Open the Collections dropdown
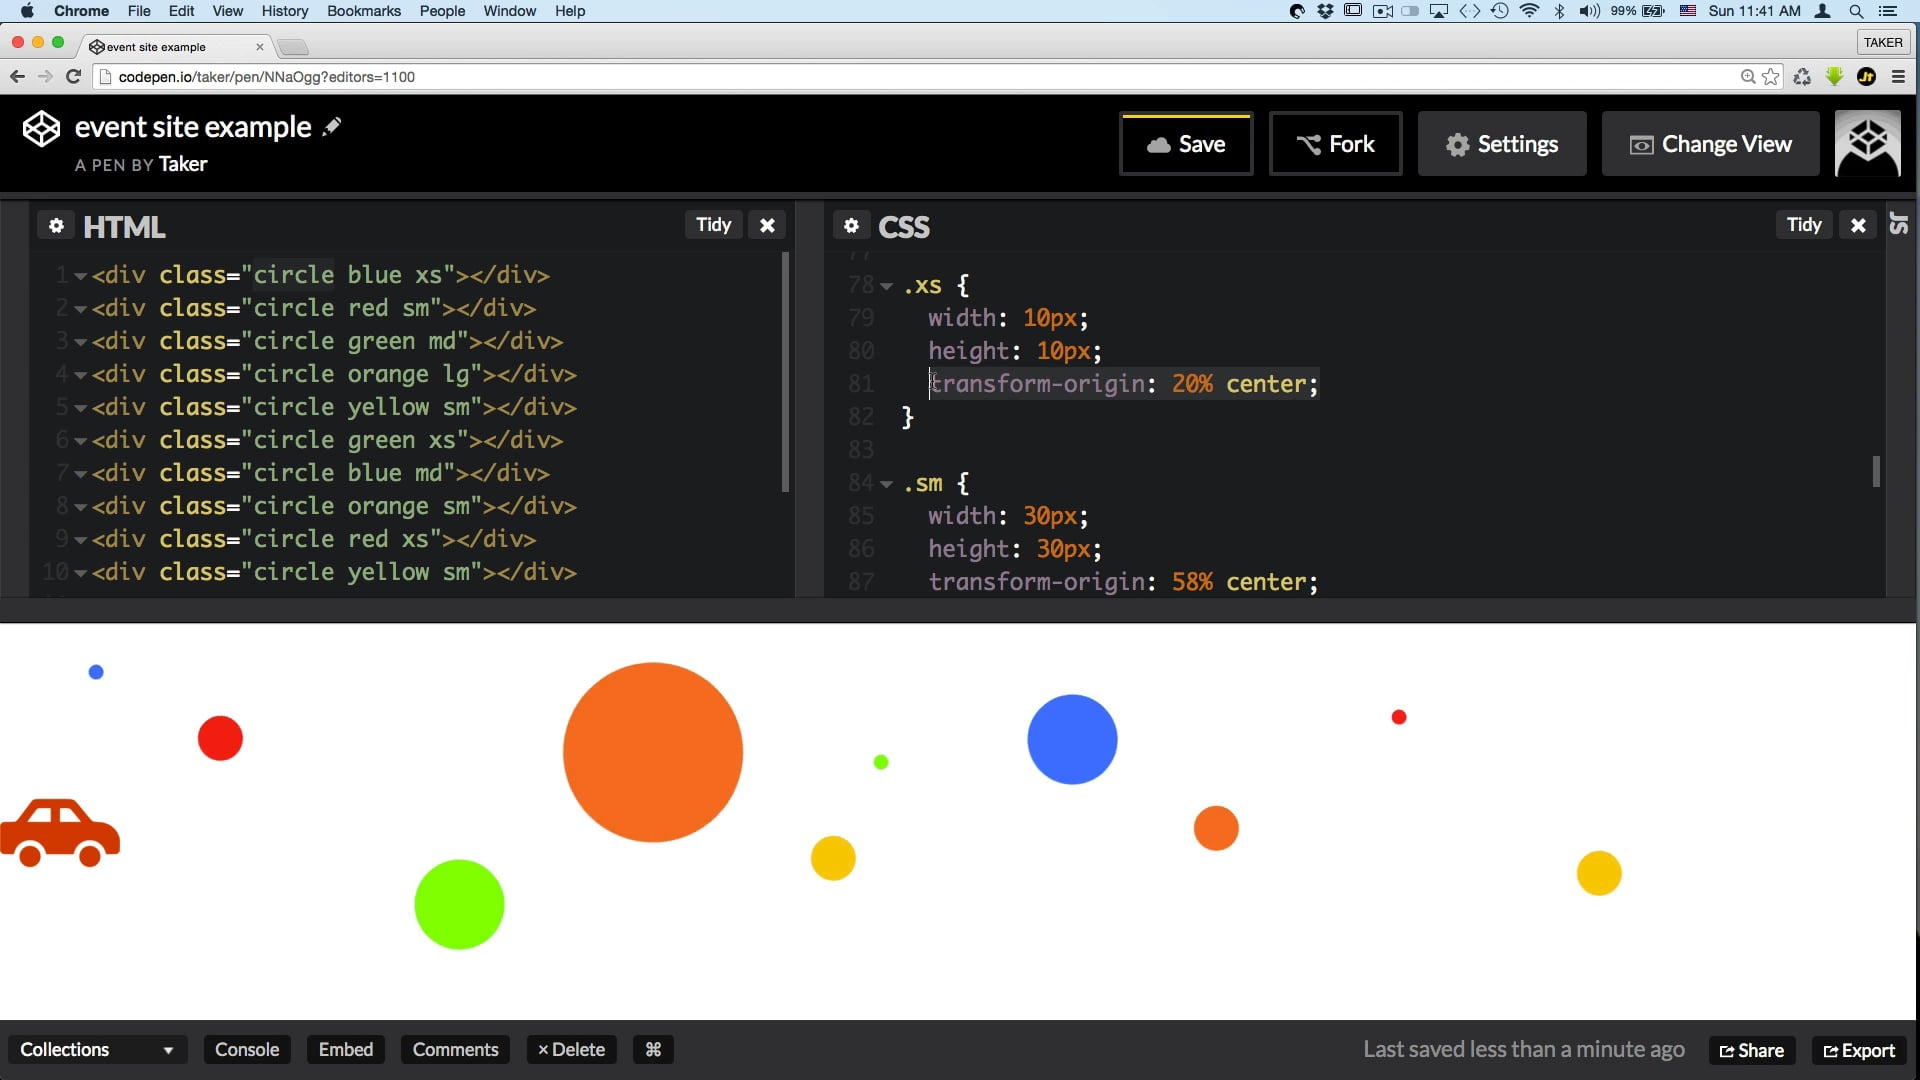The height and width of the screenshot is (1080, 1920). click(x=96, y=1049)
